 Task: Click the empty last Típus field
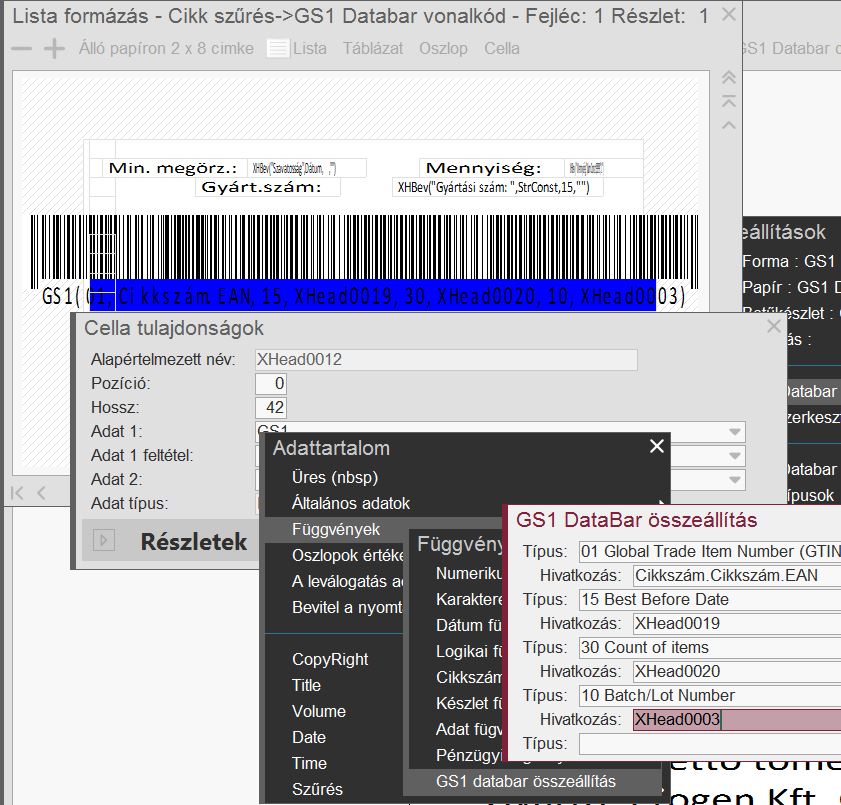coord(710,744)
